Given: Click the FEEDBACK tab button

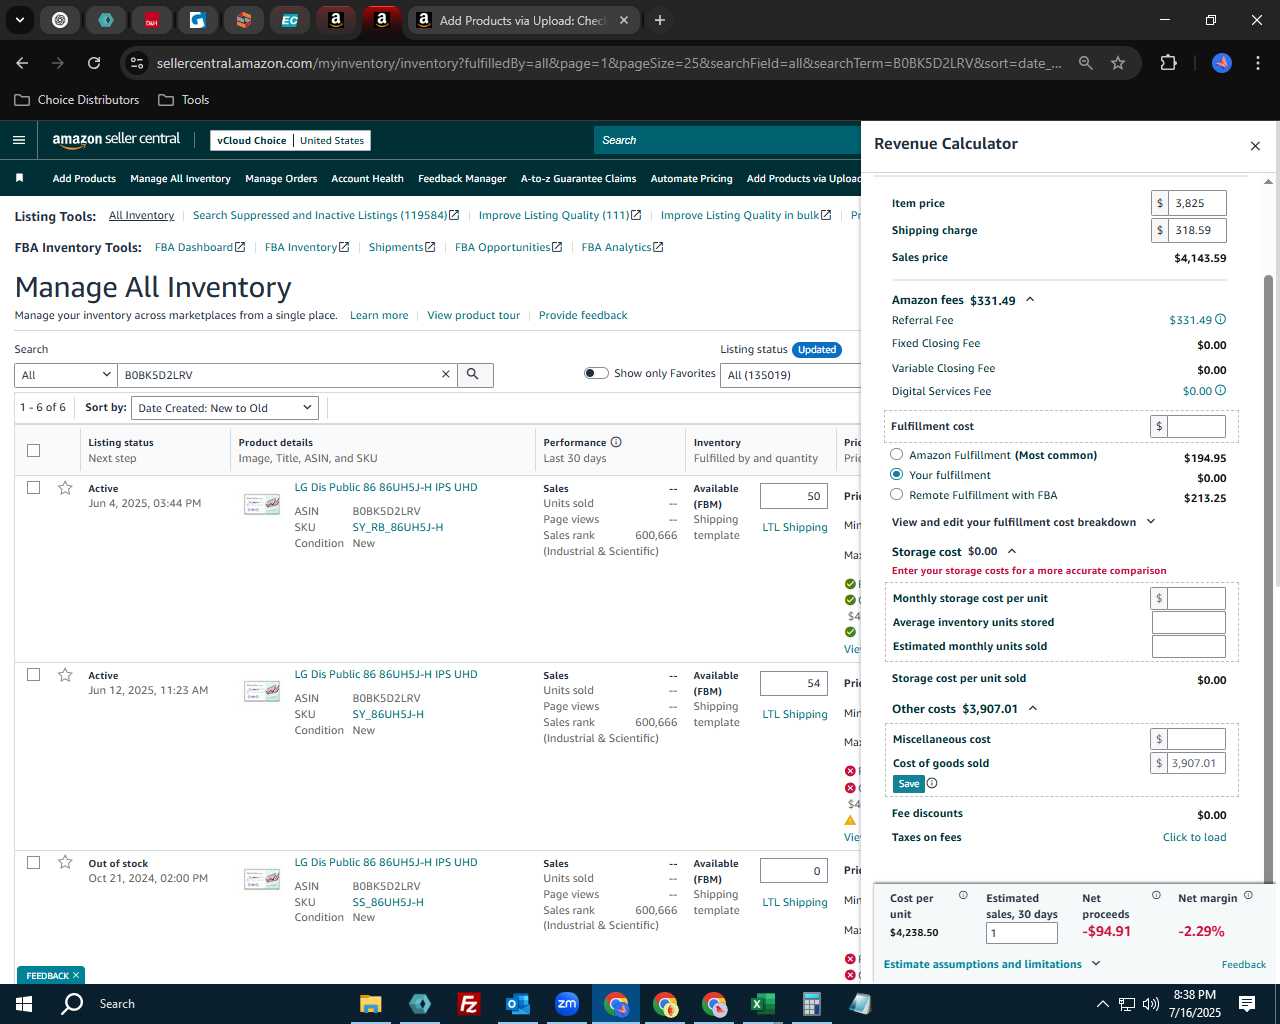Looking at the screenshot, I should (x=50, y=975).
